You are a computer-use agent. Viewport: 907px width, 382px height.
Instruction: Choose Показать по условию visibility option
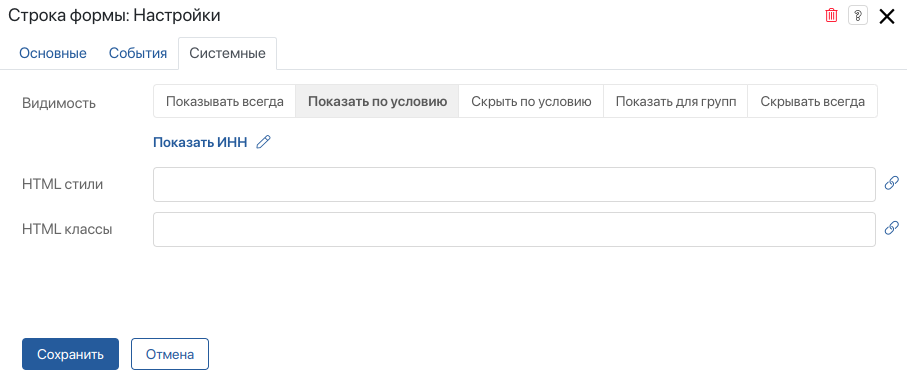click(x=377, y=102)
